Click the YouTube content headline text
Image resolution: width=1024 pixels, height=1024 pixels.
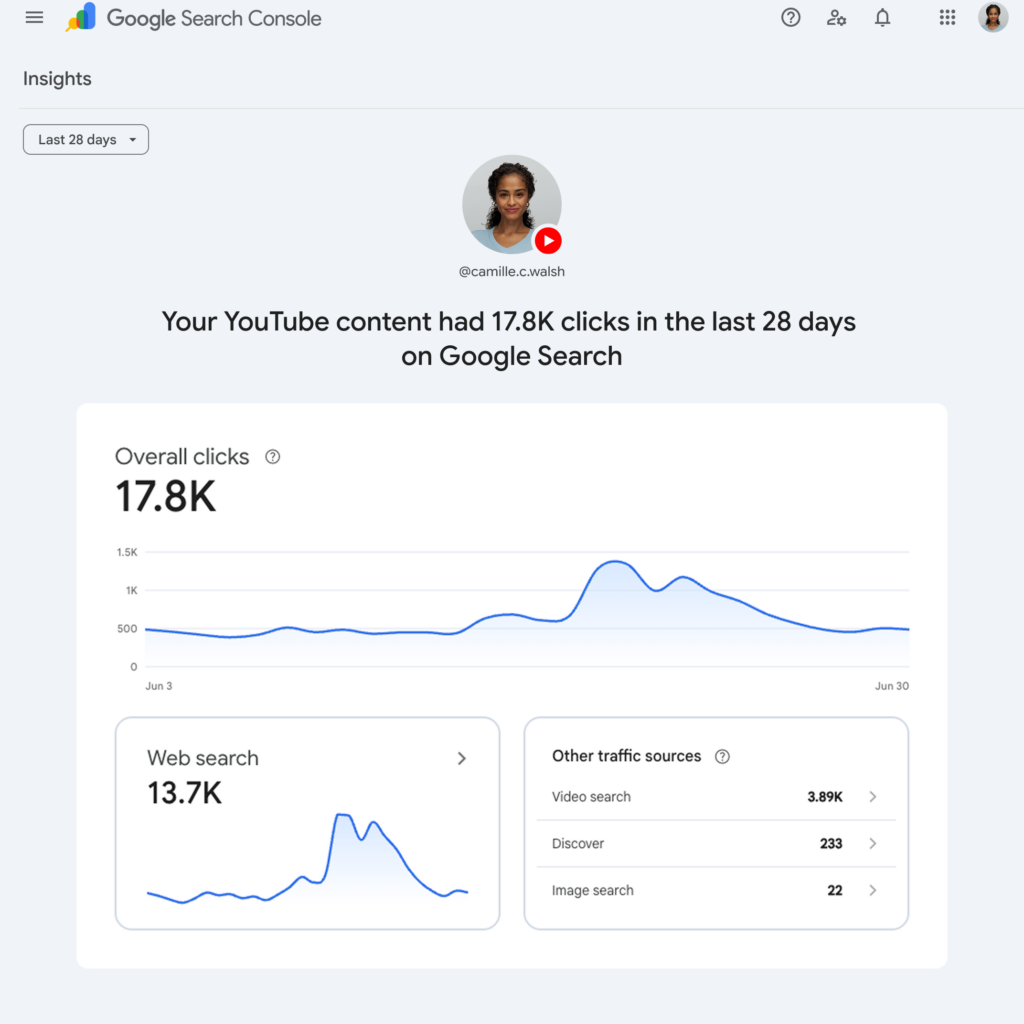[509, 339]
